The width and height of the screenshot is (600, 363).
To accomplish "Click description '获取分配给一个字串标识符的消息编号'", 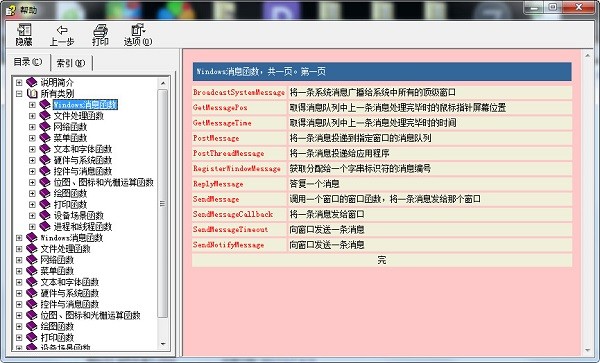I will [x=360, y=169].
